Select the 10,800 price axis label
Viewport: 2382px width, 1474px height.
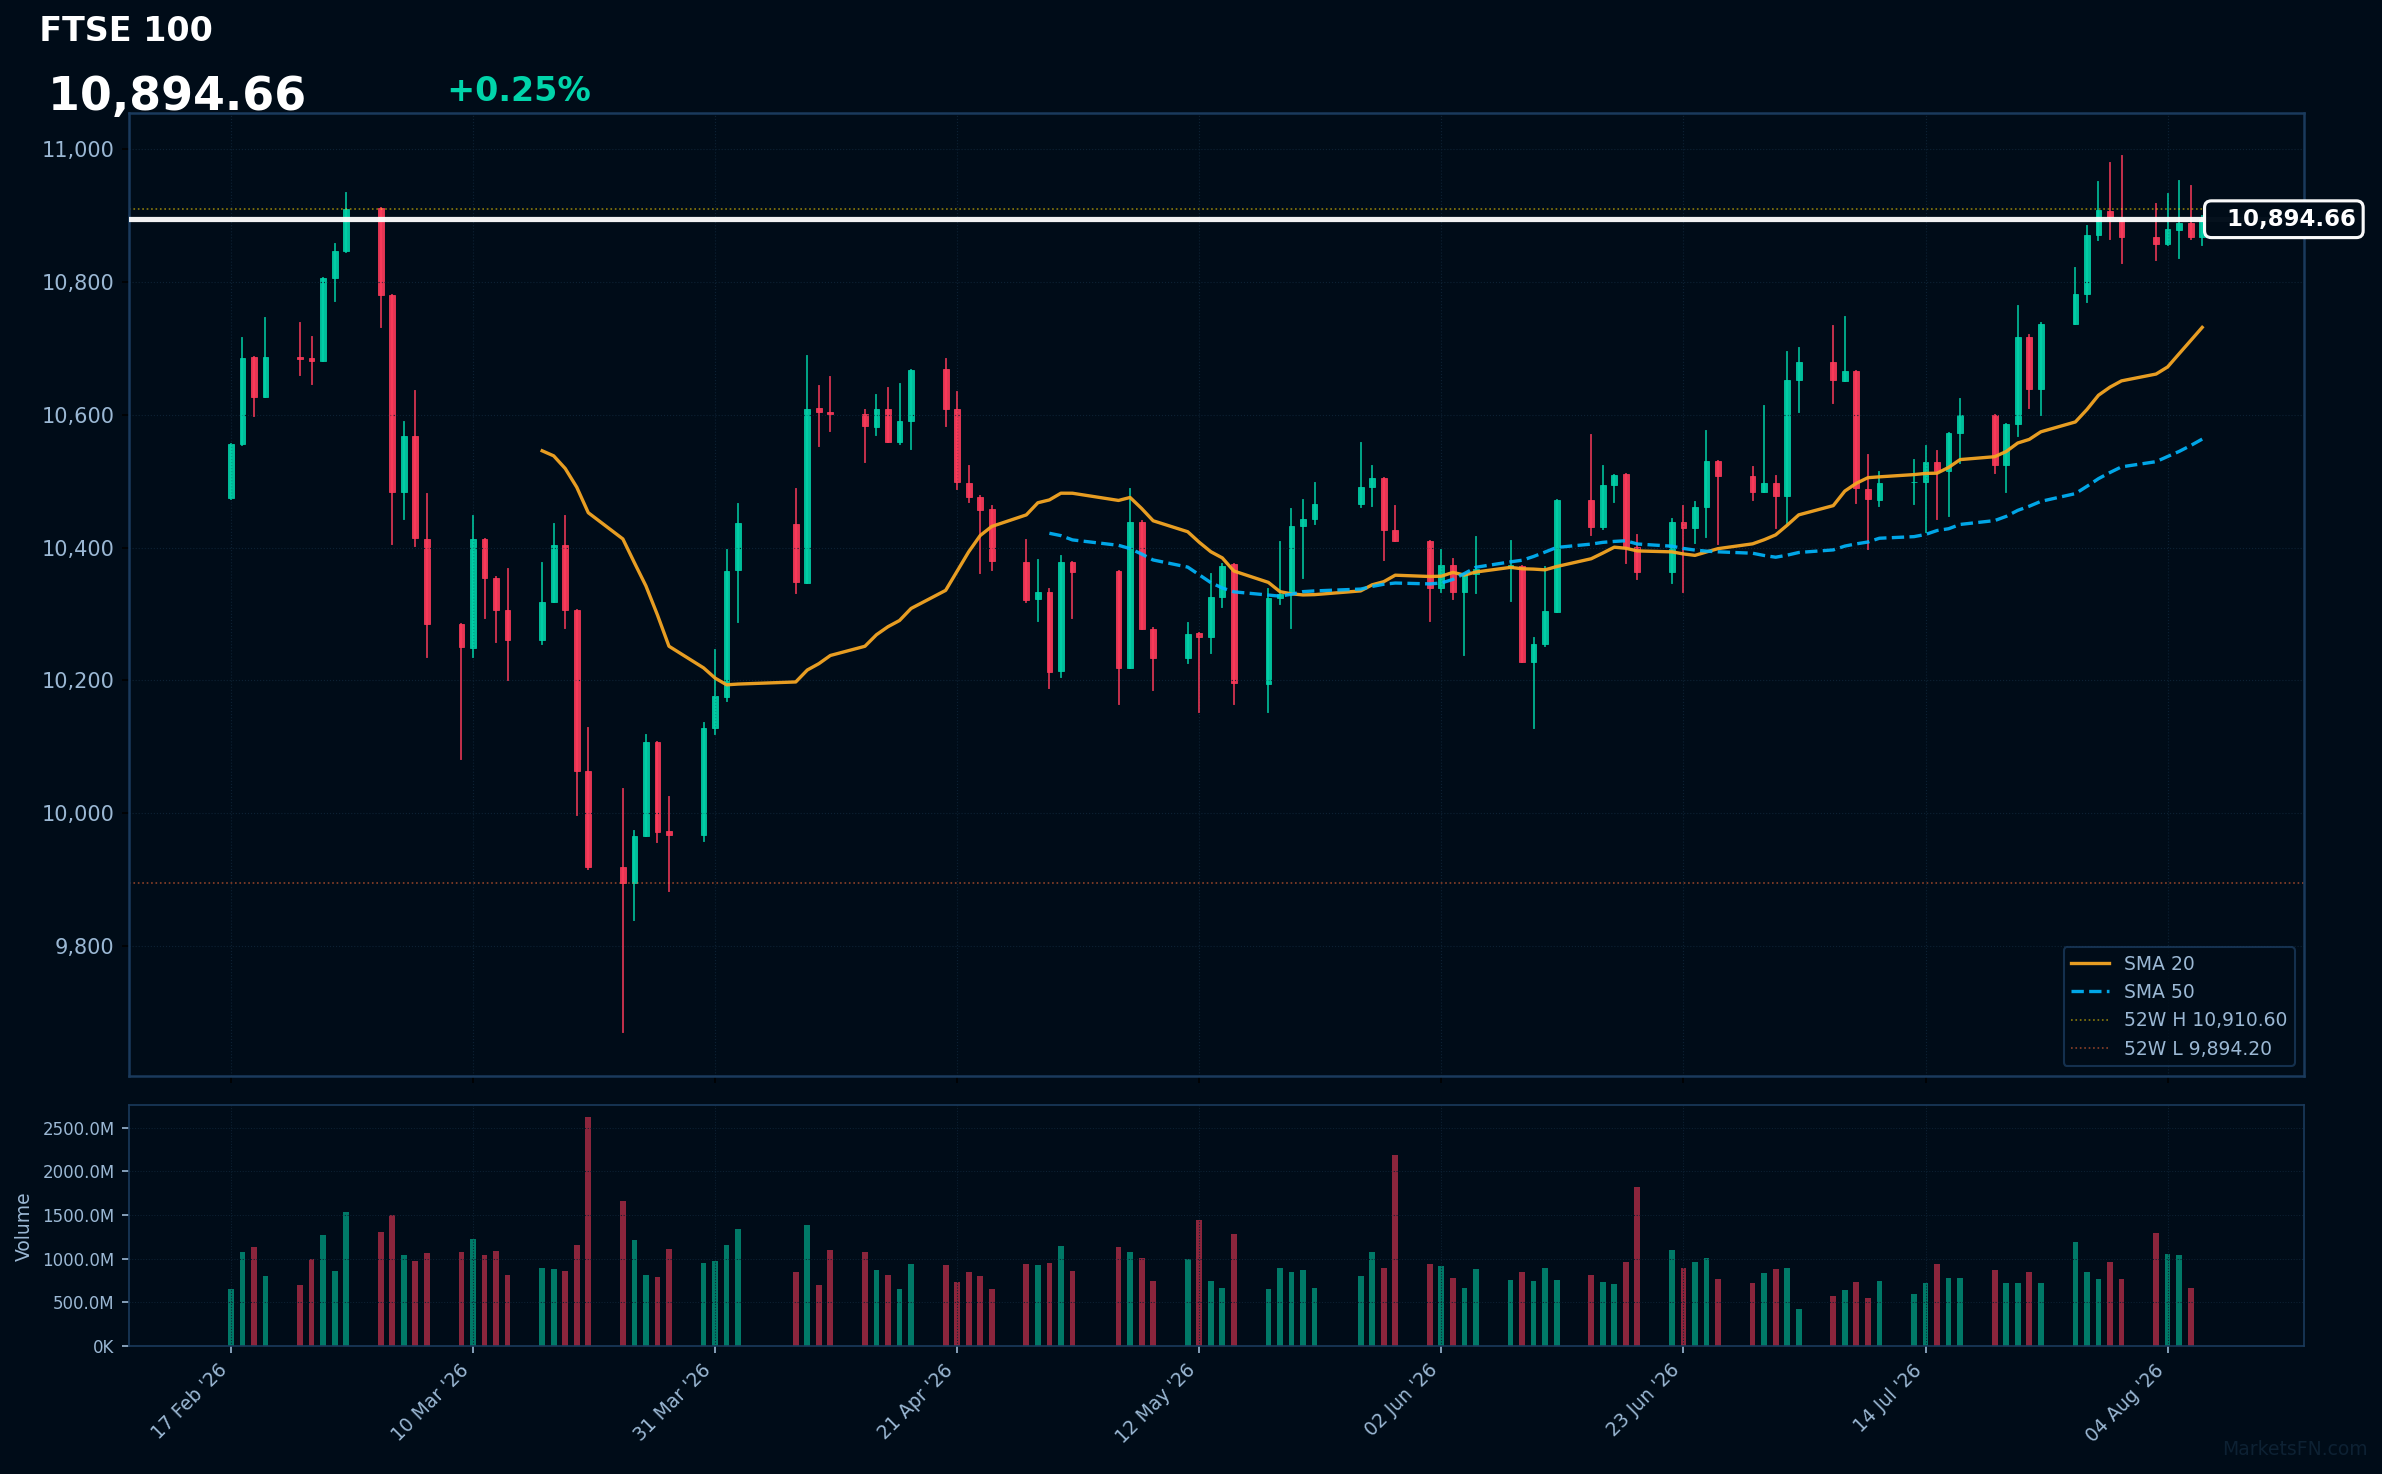tap(78, 283)
